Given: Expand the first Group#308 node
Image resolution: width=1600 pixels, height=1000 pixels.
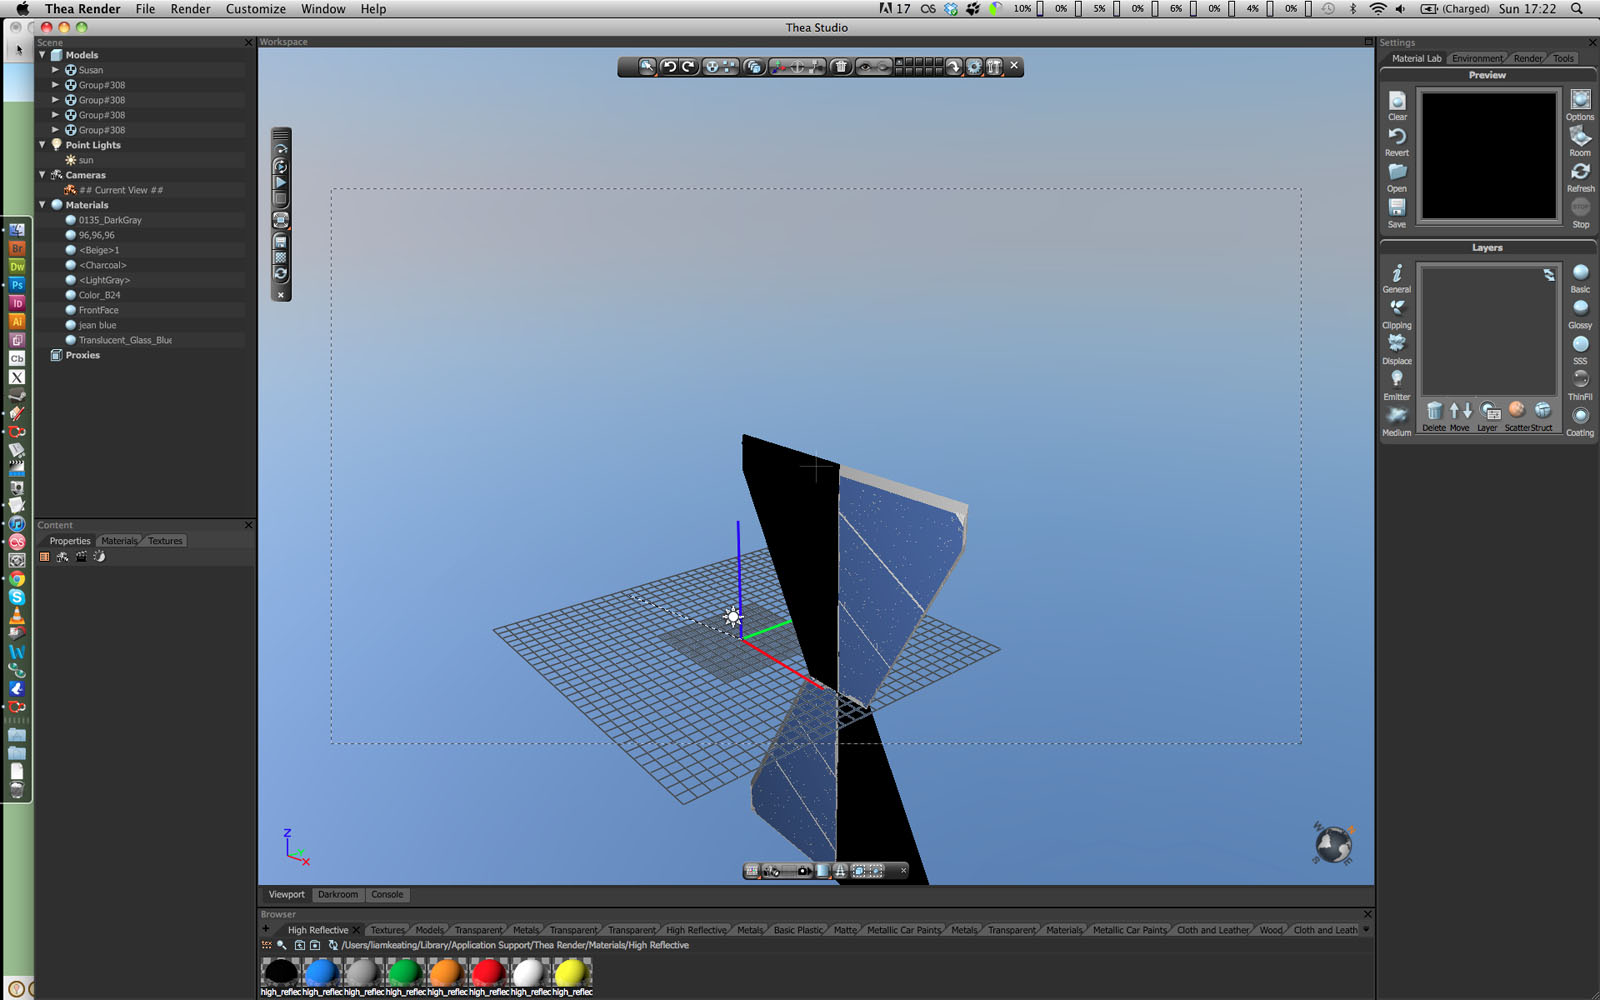Looking at the screenshot, I should tap(56, 85).
